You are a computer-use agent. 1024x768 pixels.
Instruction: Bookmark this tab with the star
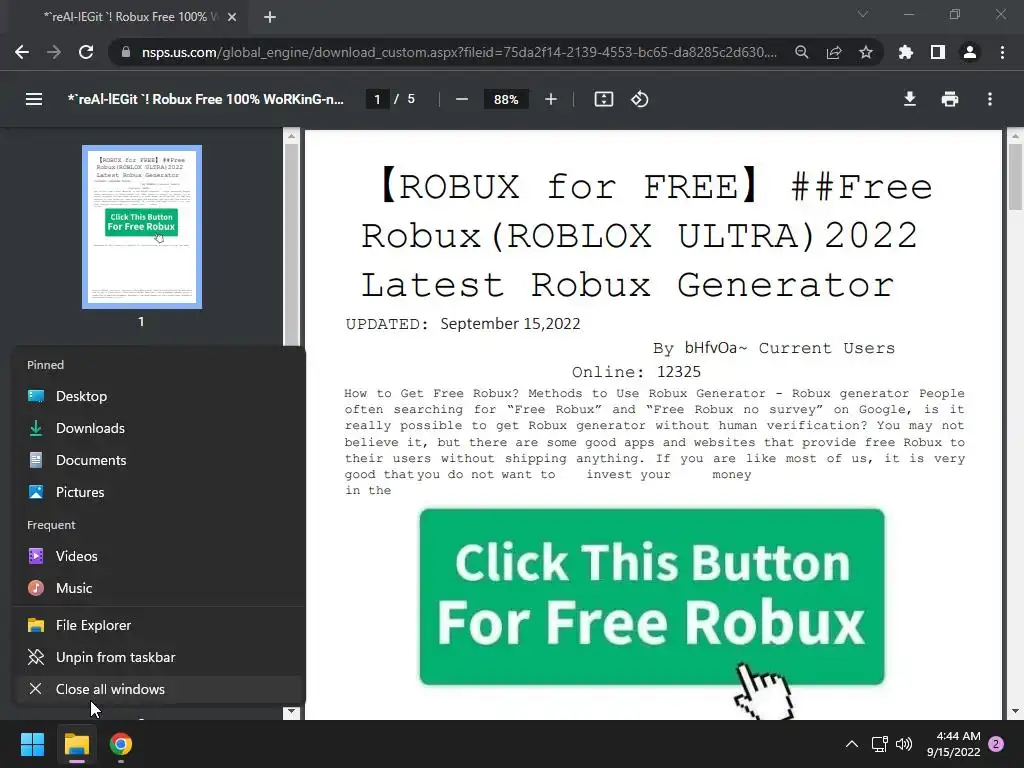click(x=866, y=52)
